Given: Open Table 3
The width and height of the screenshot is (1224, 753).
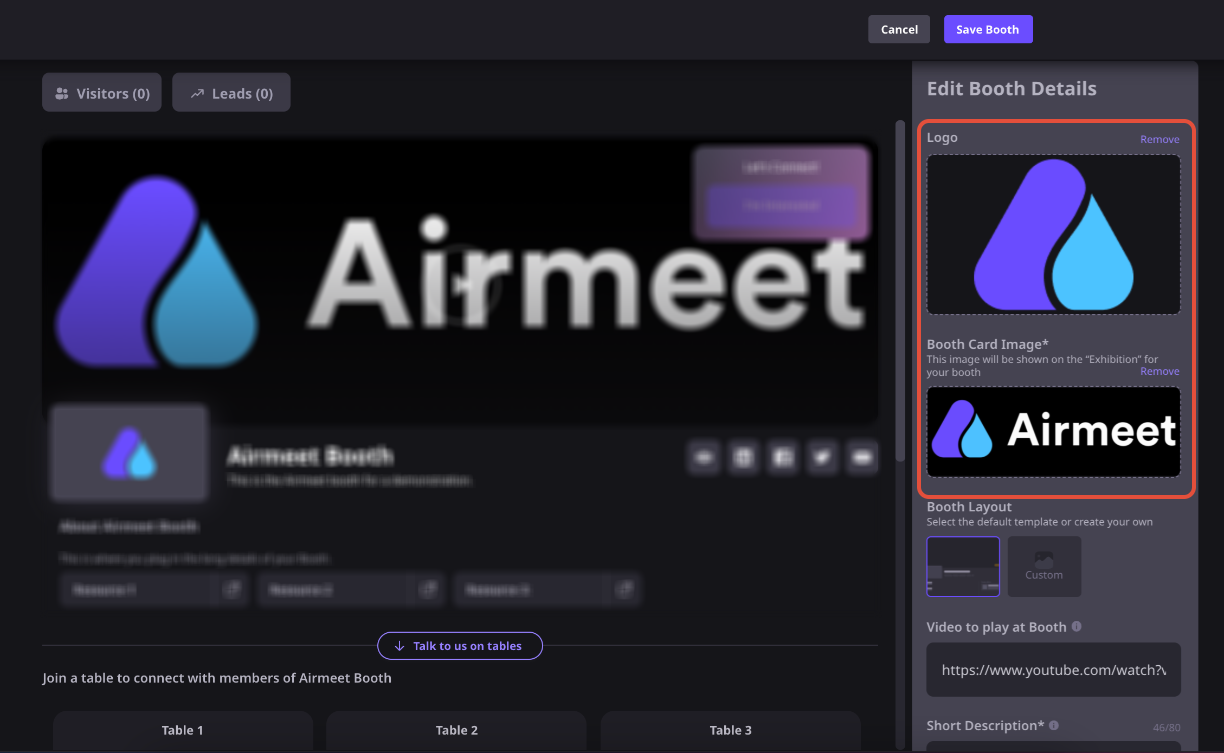Looking at the screenshot, I should click(731, 731).
